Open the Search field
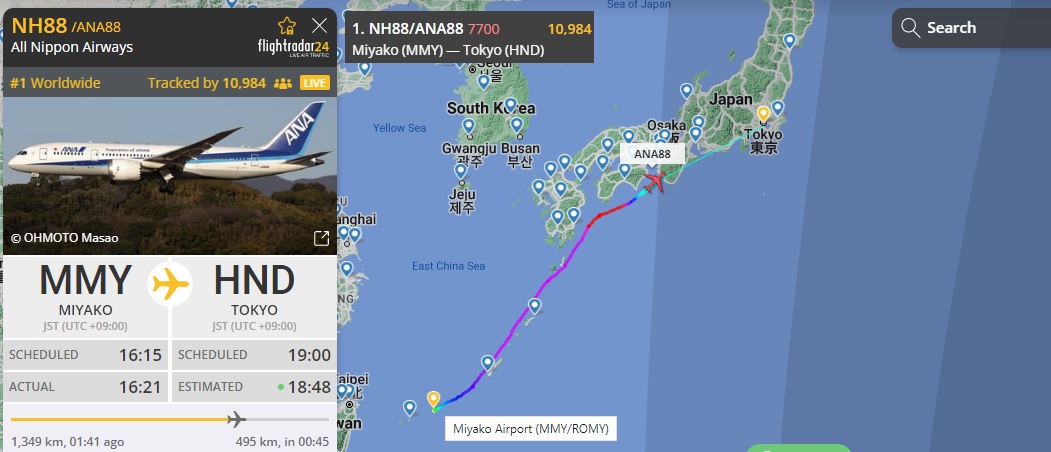This screenshot has height=452, width=1051. [x=971, y=27]
